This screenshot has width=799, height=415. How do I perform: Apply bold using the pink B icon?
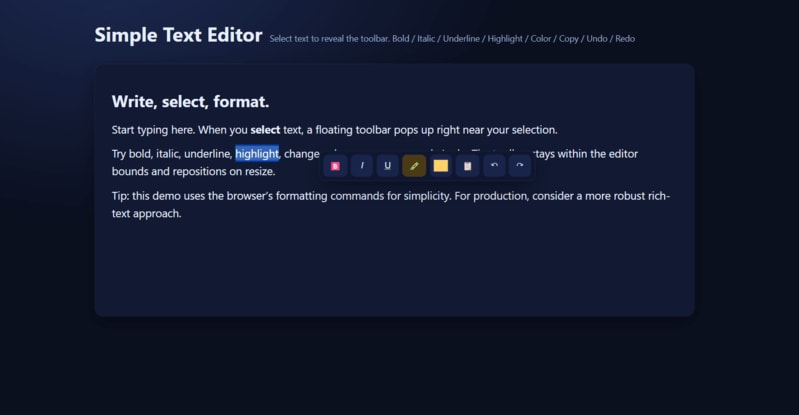335,166
